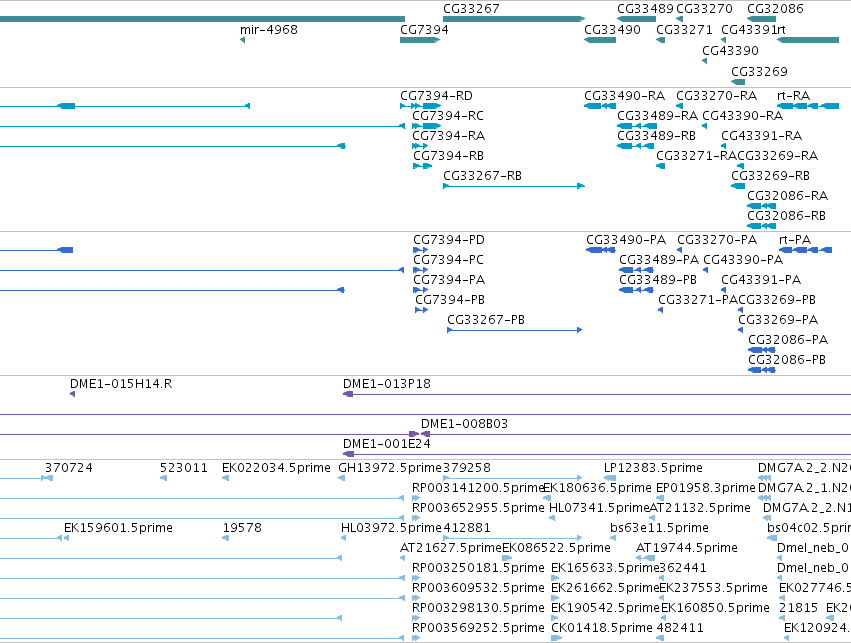Select EST EK159601.5prime
Screen dimensions: 851x643
coord(118,528)
